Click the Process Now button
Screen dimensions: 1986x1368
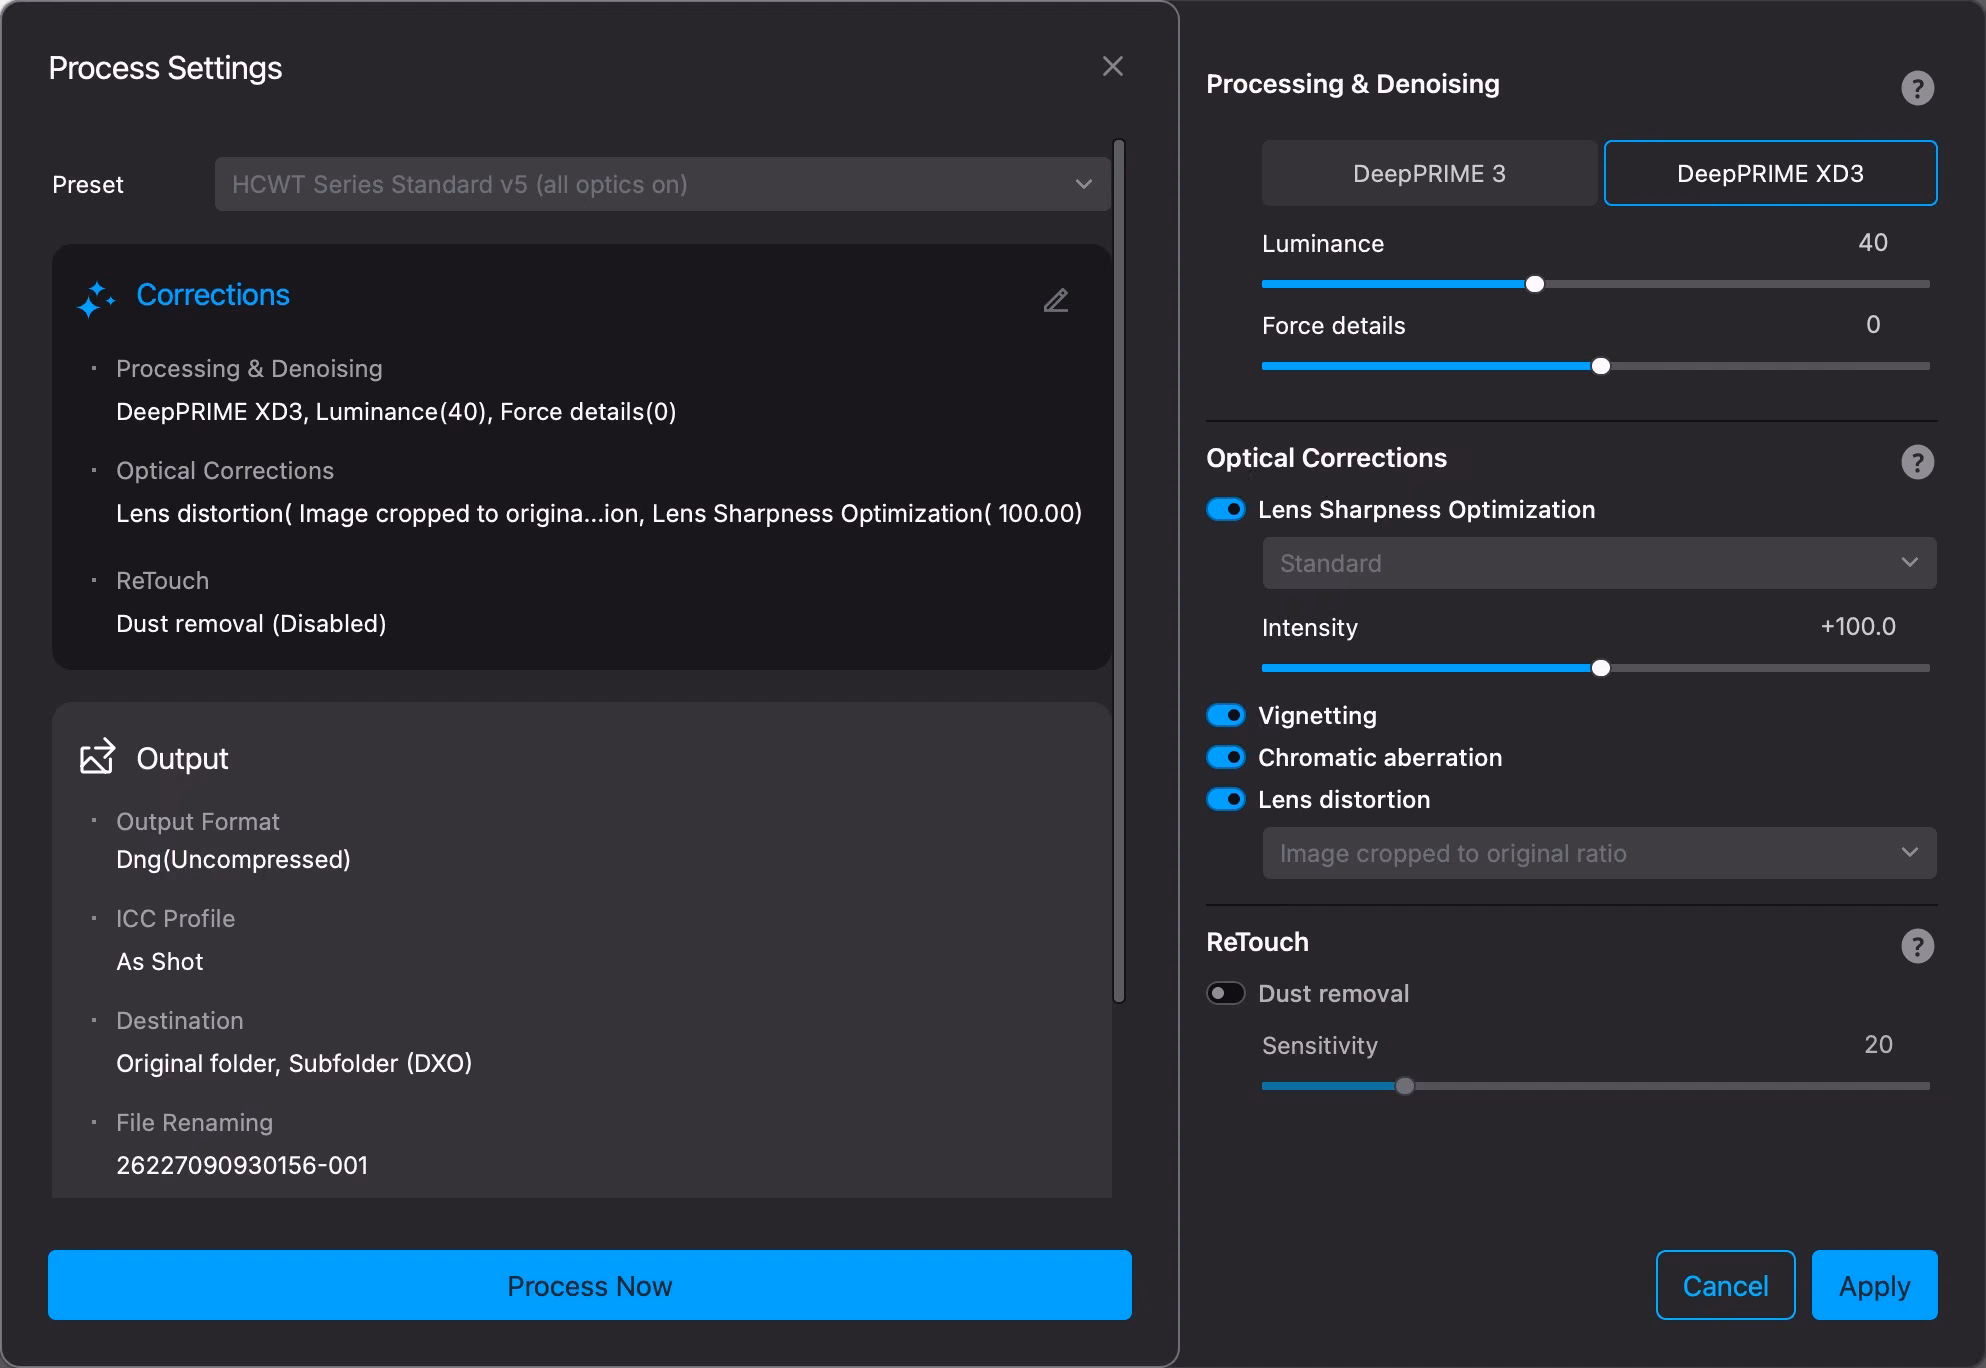click(x=590, y=1285)
